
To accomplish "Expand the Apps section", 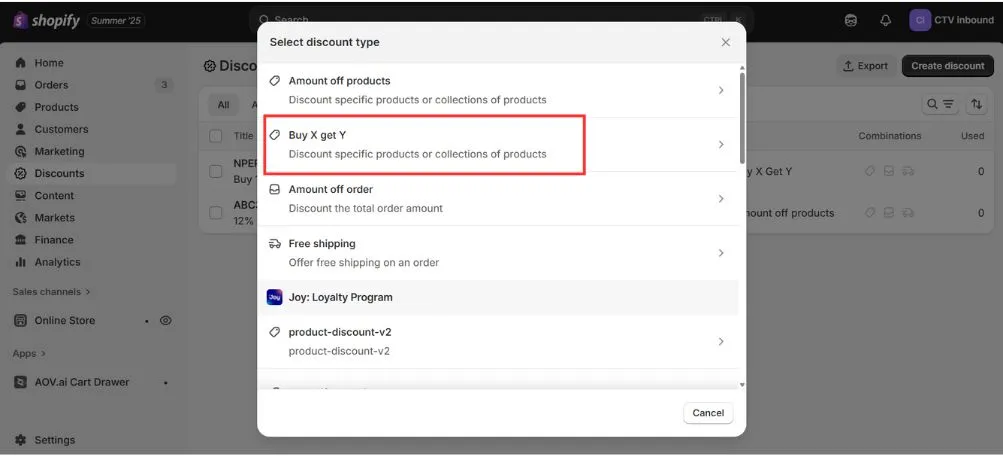I will tap(29, 353).
